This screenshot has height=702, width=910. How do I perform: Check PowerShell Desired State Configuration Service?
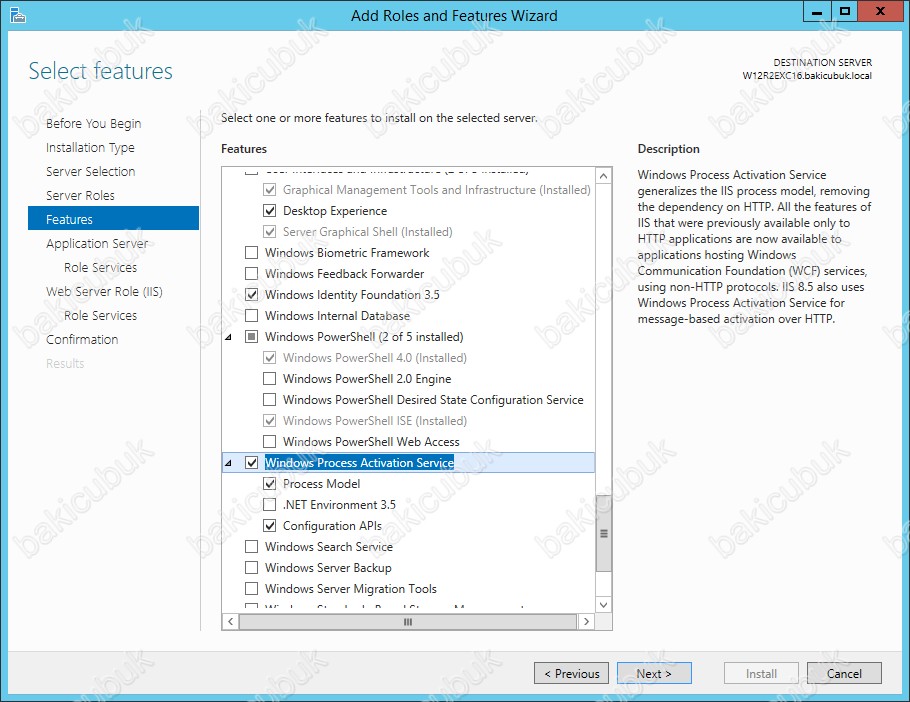tap(269, 399)
